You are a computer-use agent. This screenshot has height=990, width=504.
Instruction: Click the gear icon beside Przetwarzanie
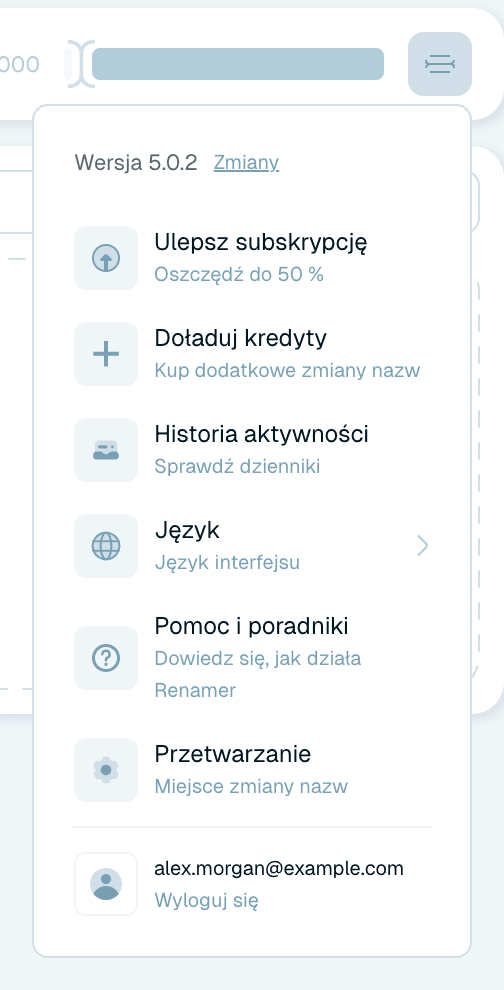pos(106,770)
